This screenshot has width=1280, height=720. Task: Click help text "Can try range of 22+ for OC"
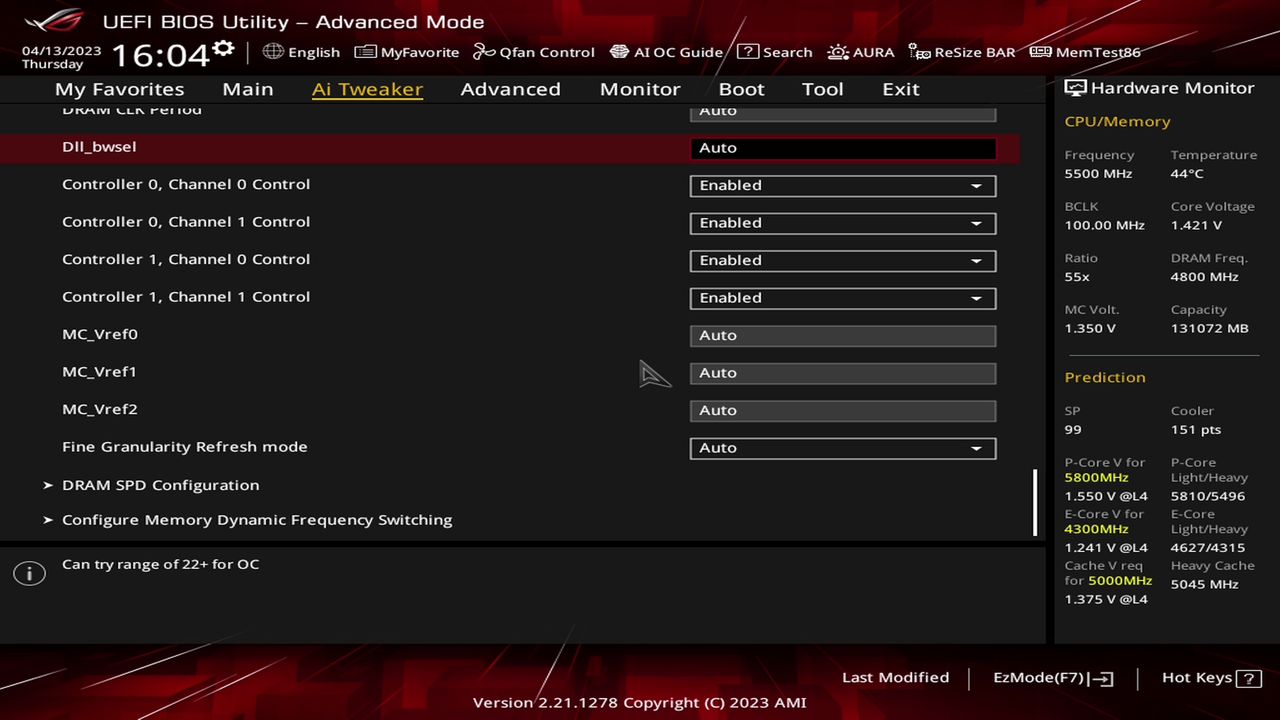160,565
